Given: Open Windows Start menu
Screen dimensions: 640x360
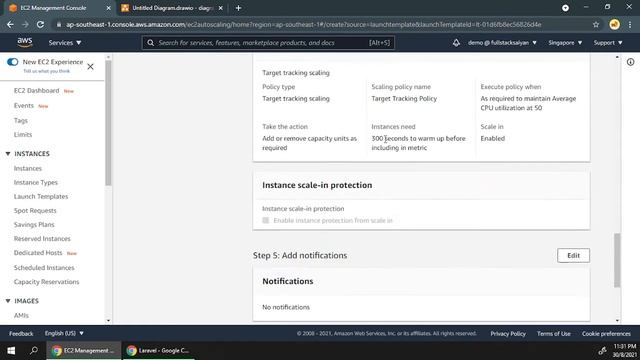Looking at the screenshot, I should click(11, 350).
